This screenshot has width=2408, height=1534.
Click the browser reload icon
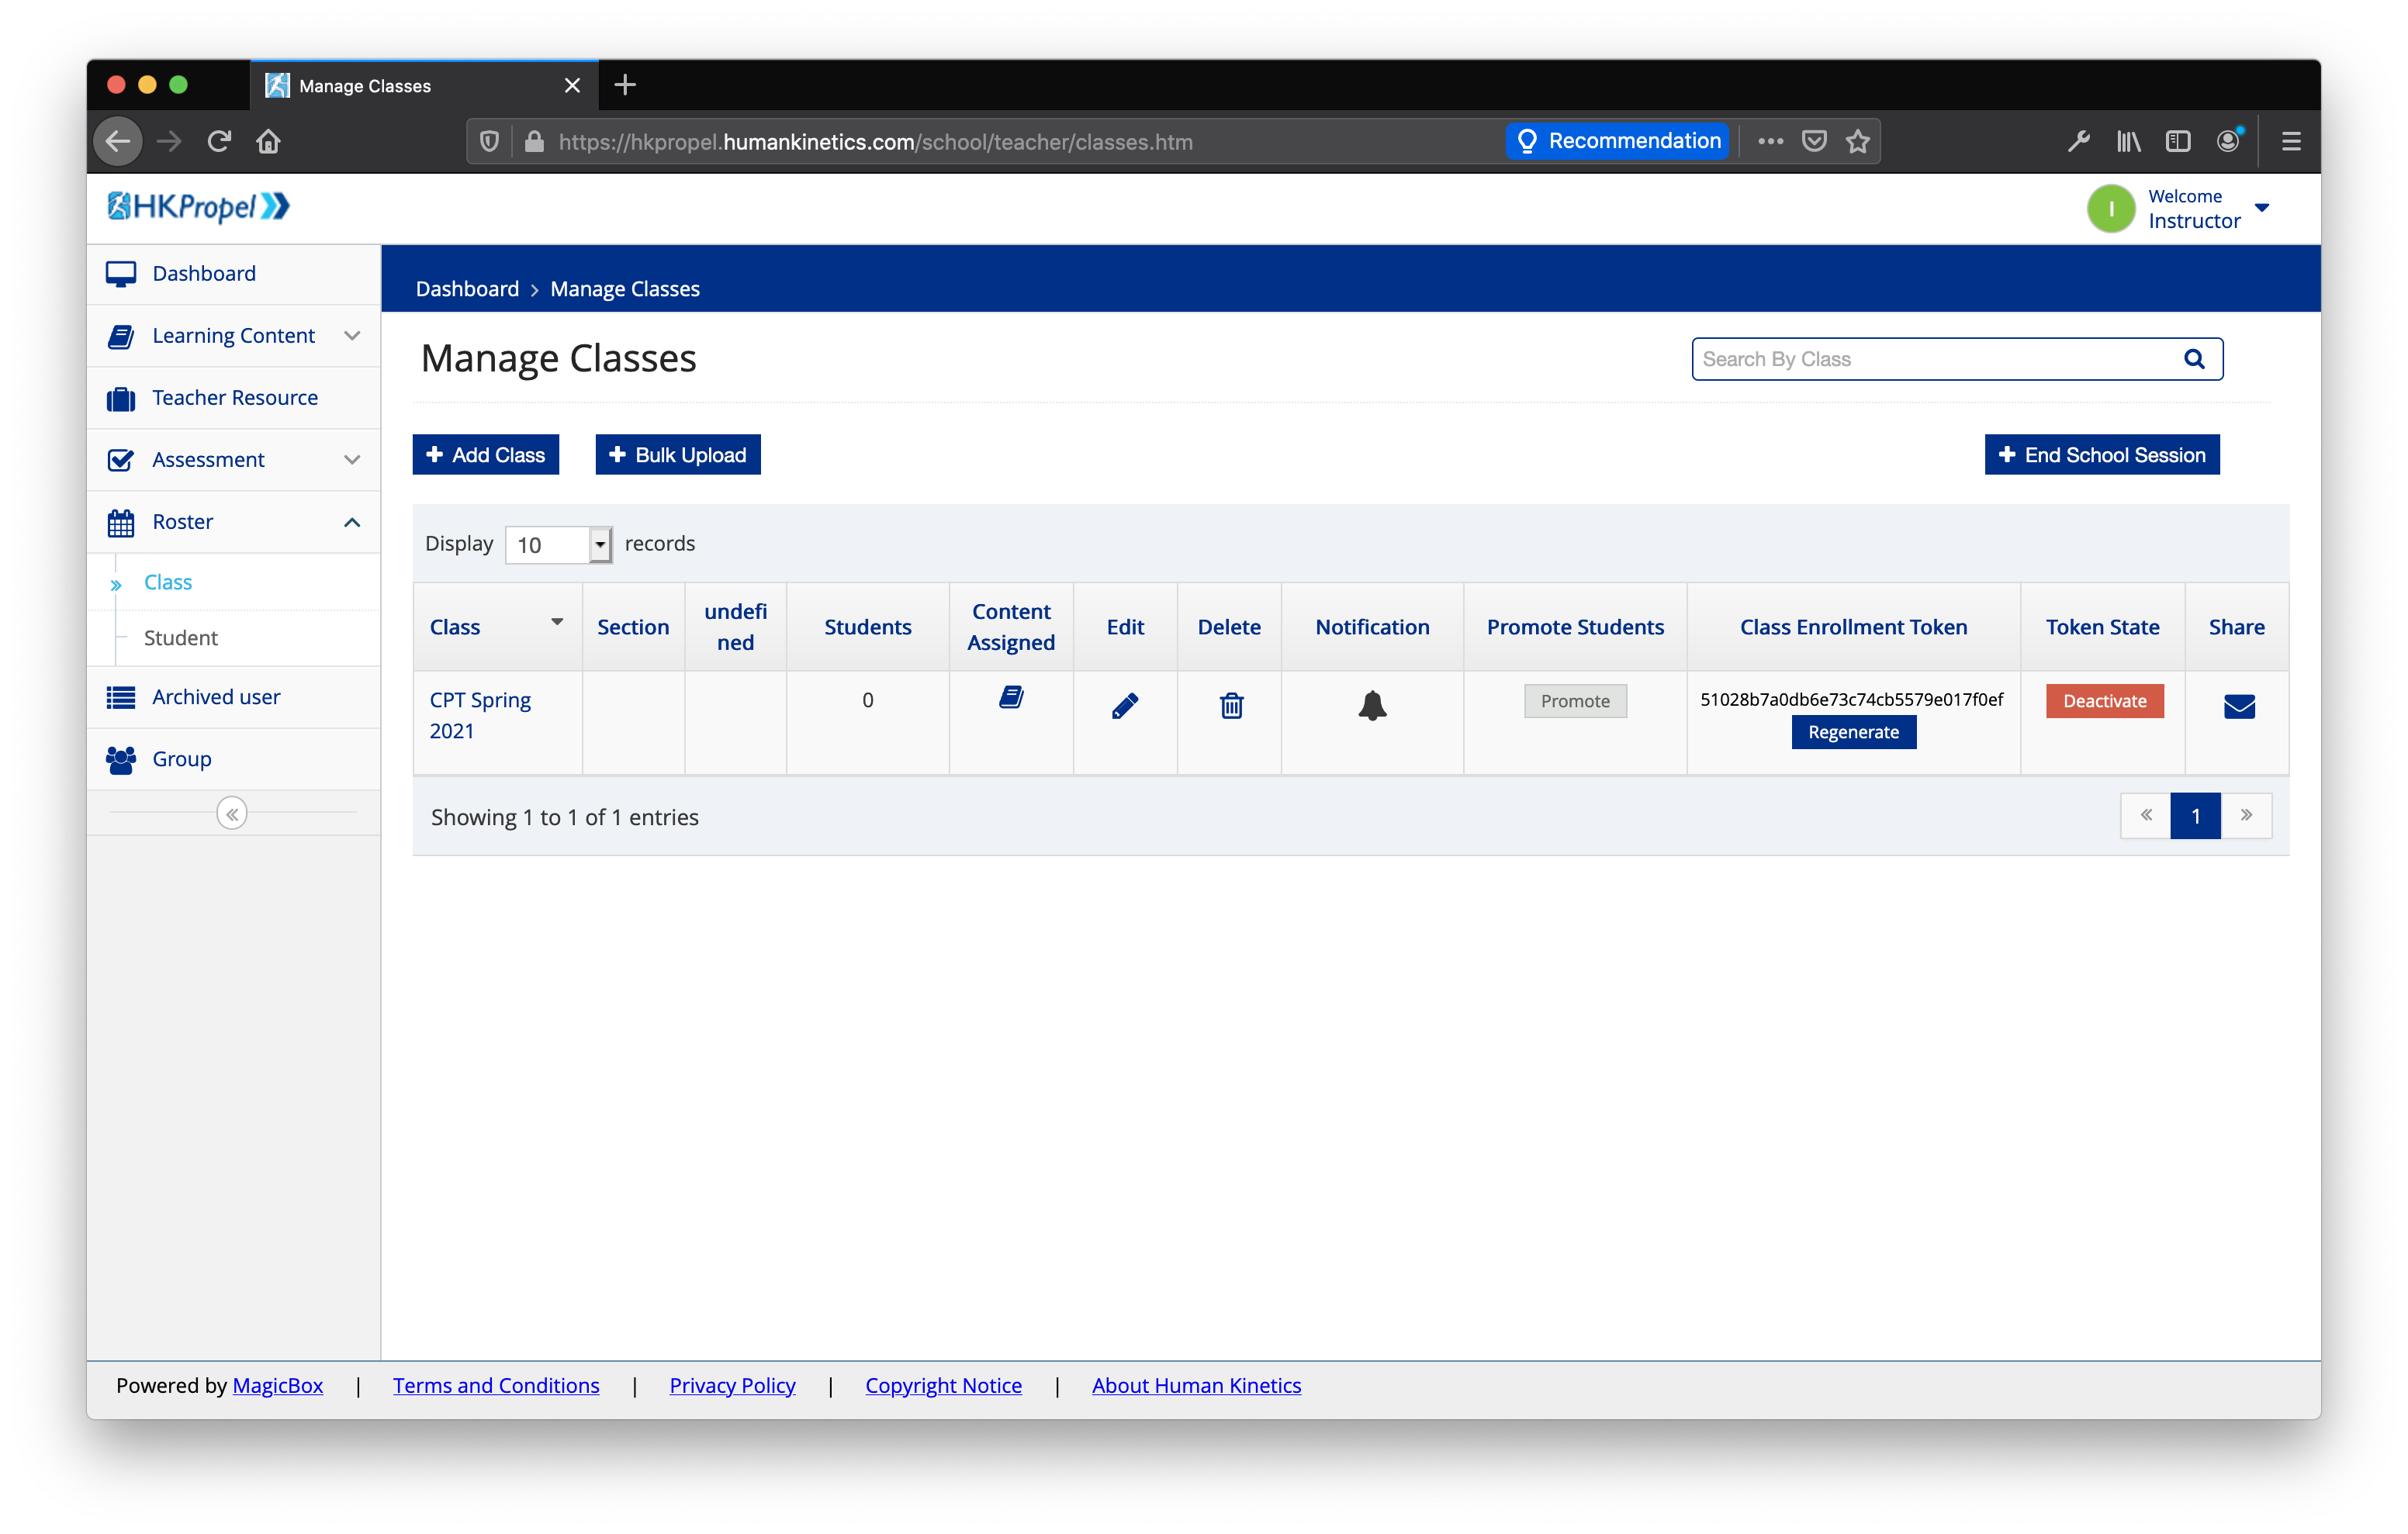coord(219,141)
